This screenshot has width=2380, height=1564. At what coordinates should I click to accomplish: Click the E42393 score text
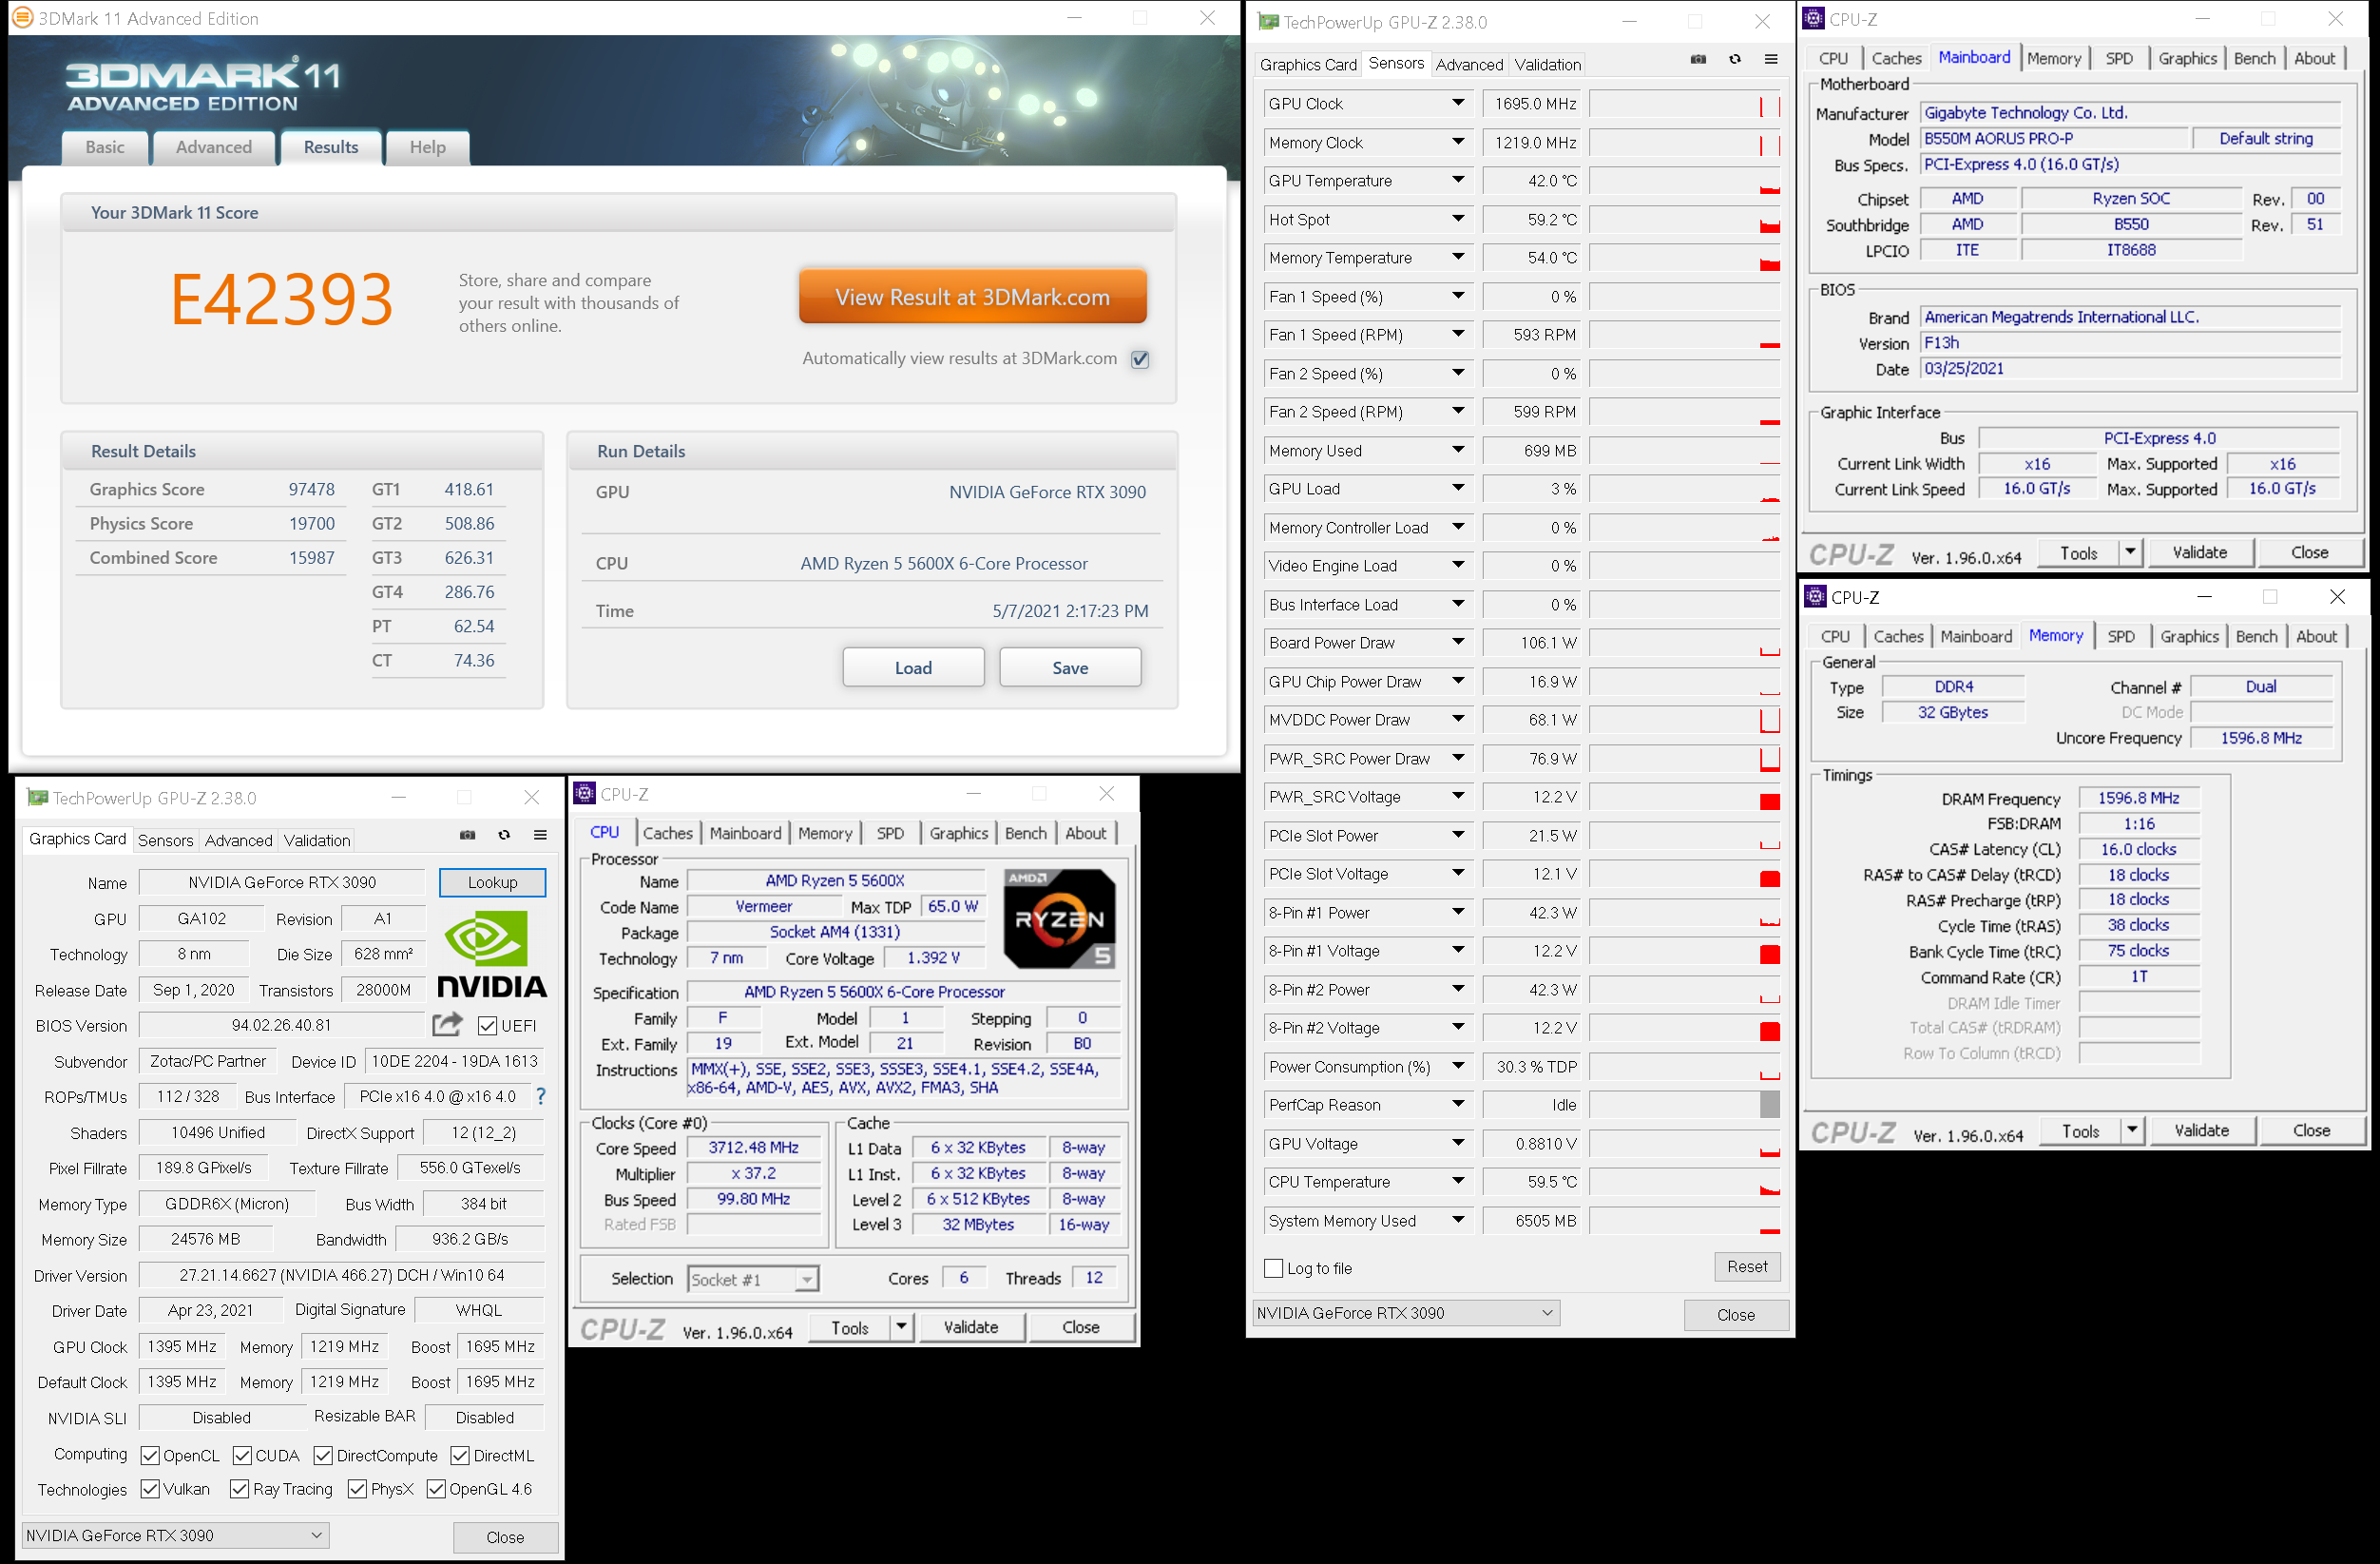pos(282,299)
